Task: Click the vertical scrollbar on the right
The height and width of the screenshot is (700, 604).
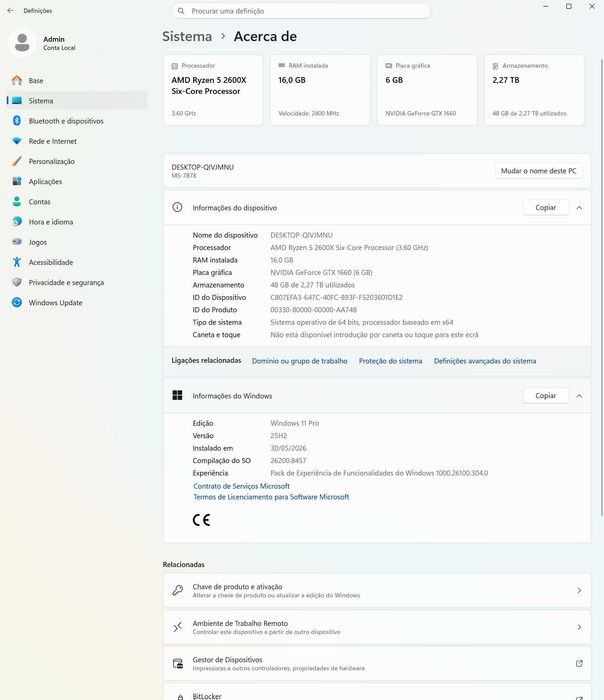Action: click(x=601, y=286)
